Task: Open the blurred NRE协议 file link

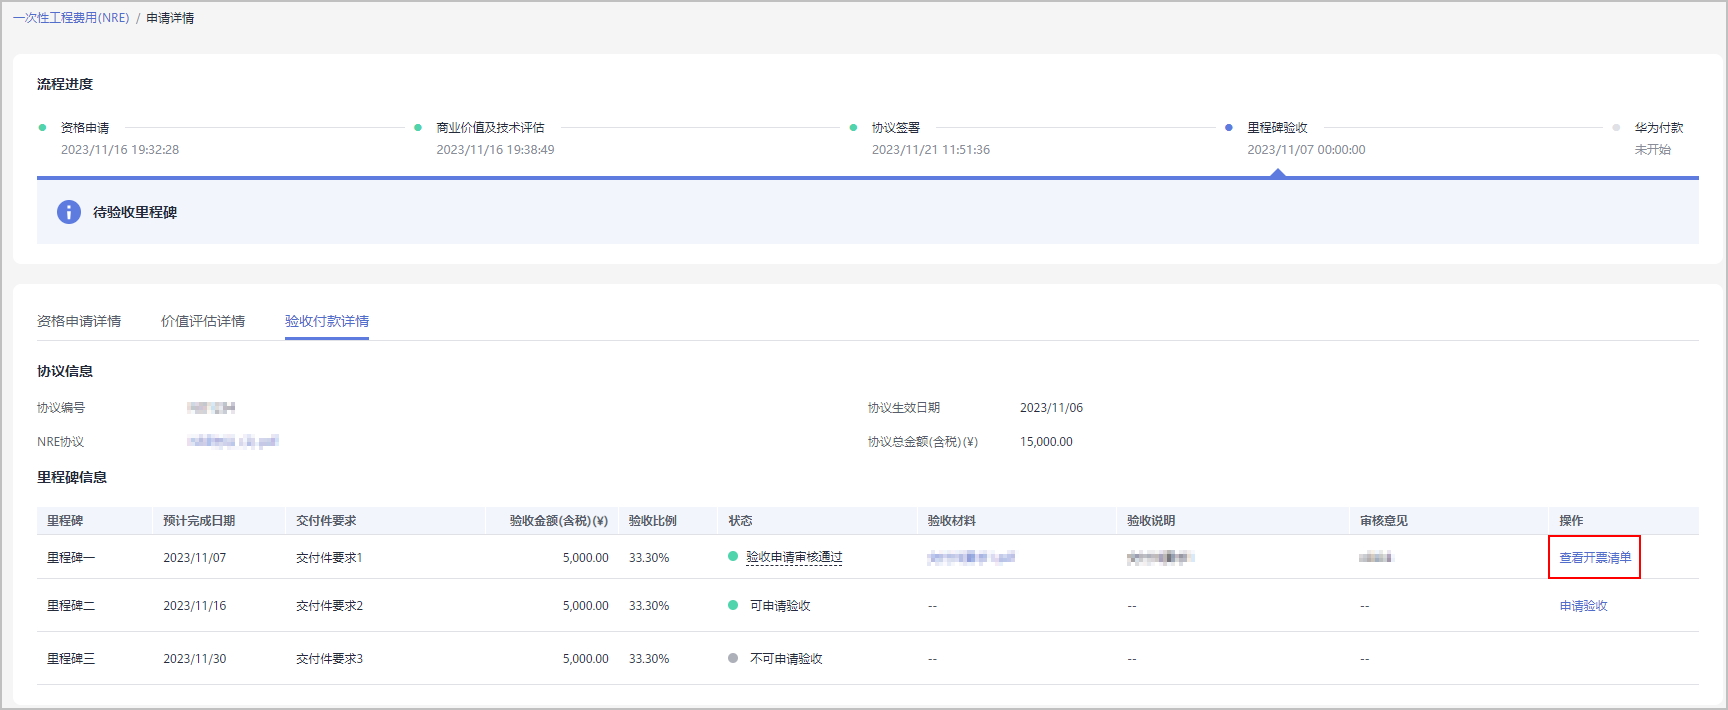Action: coord(233,441)
